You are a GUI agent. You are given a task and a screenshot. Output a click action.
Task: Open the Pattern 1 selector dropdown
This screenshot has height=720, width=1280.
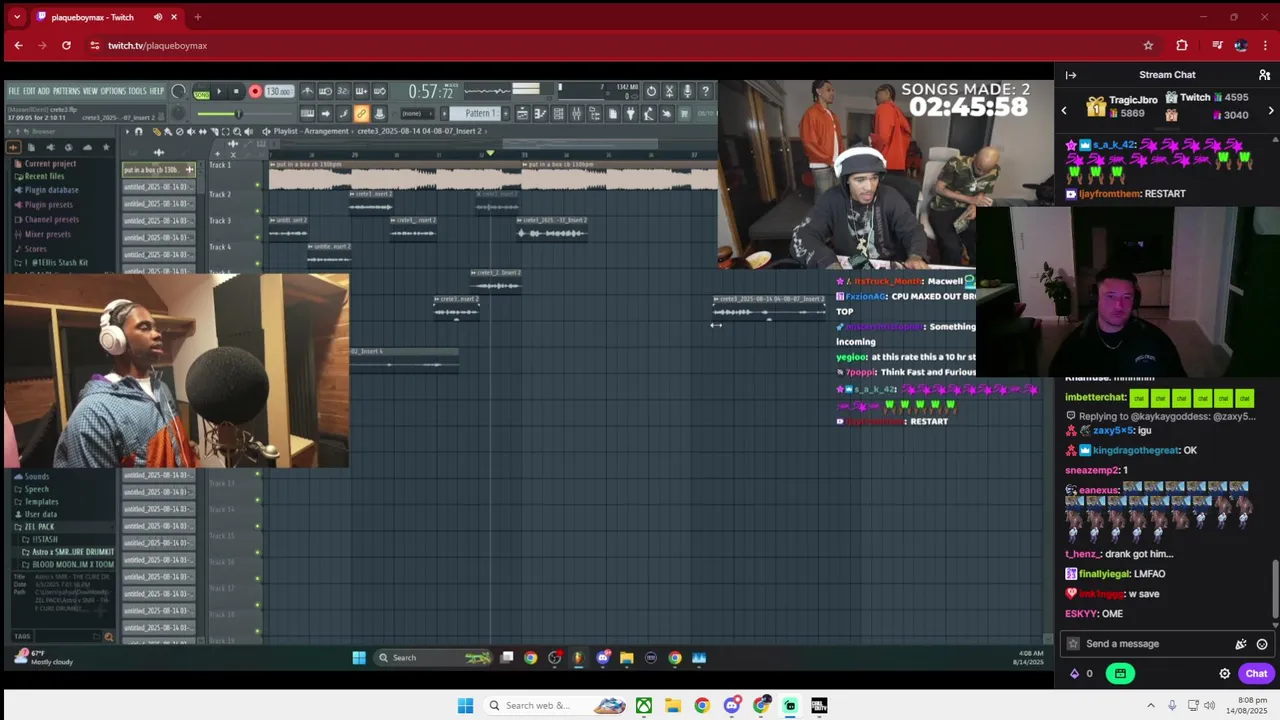tap(475, 113)
